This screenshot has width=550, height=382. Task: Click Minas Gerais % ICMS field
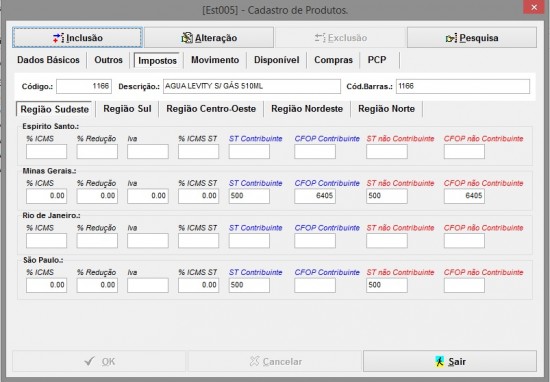[x=46, y=196]
